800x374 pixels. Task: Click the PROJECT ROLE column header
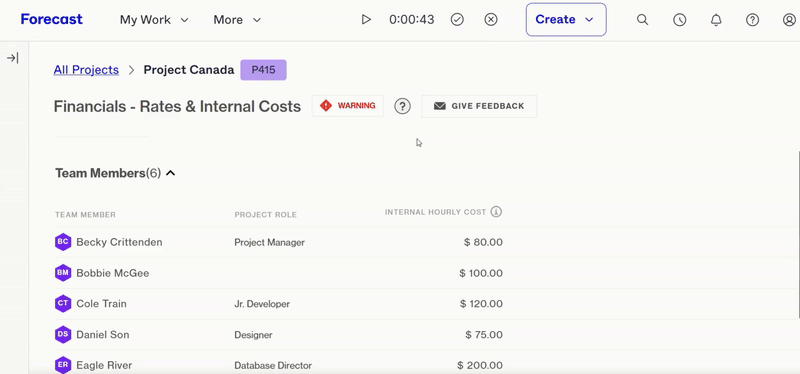(265, 215)
